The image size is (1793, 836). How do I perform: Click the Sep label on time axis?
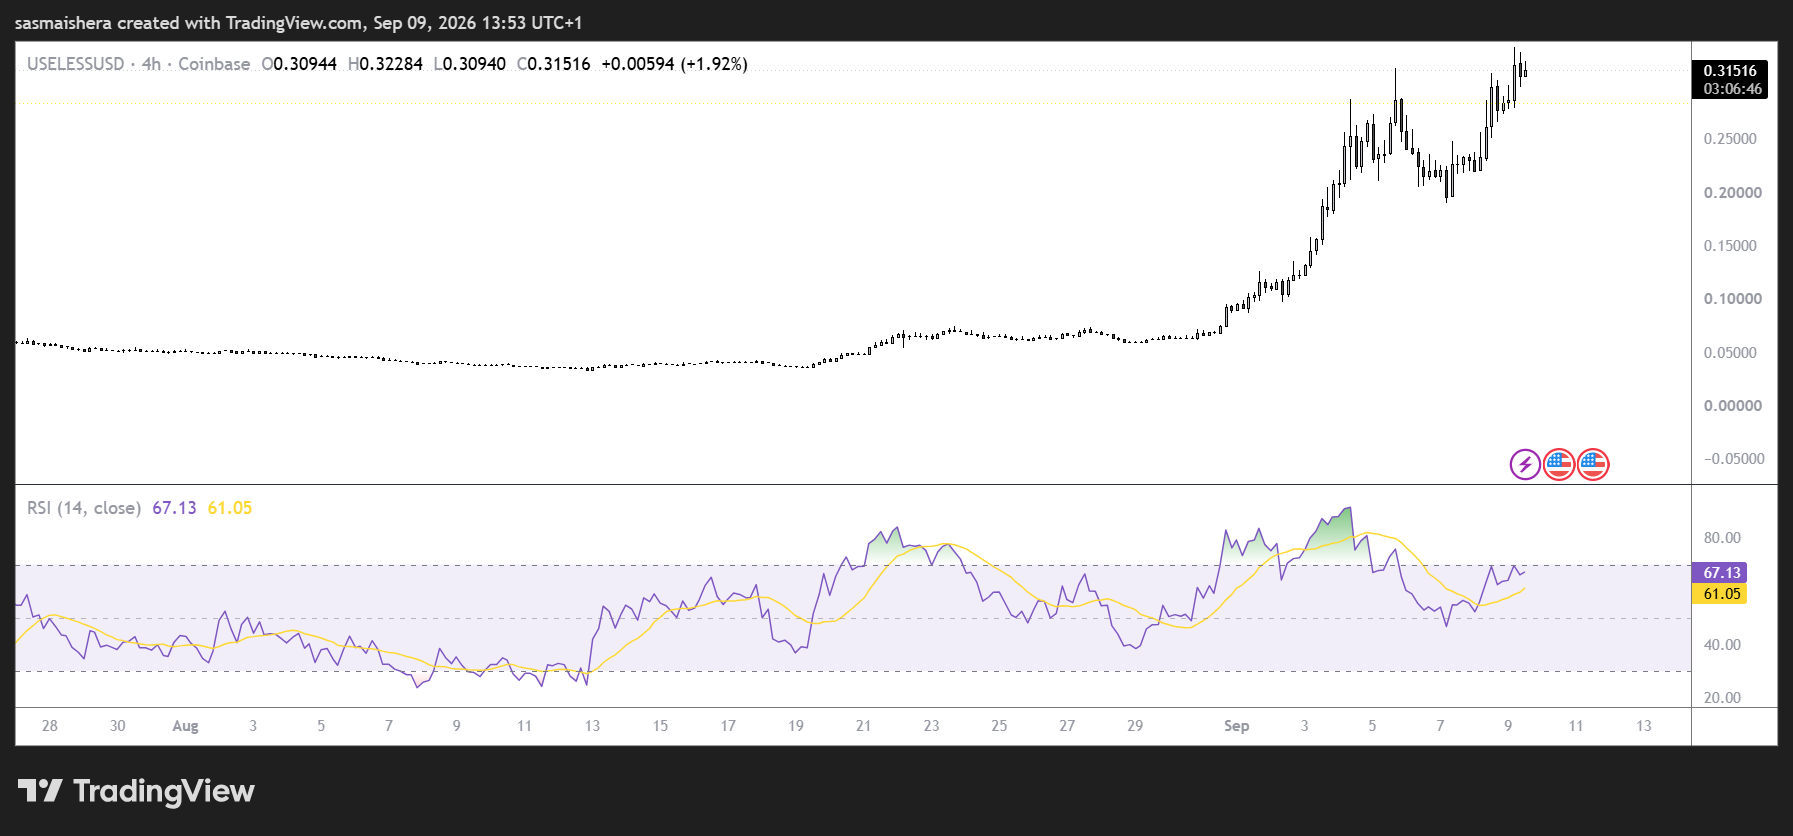pos(1237,726)
